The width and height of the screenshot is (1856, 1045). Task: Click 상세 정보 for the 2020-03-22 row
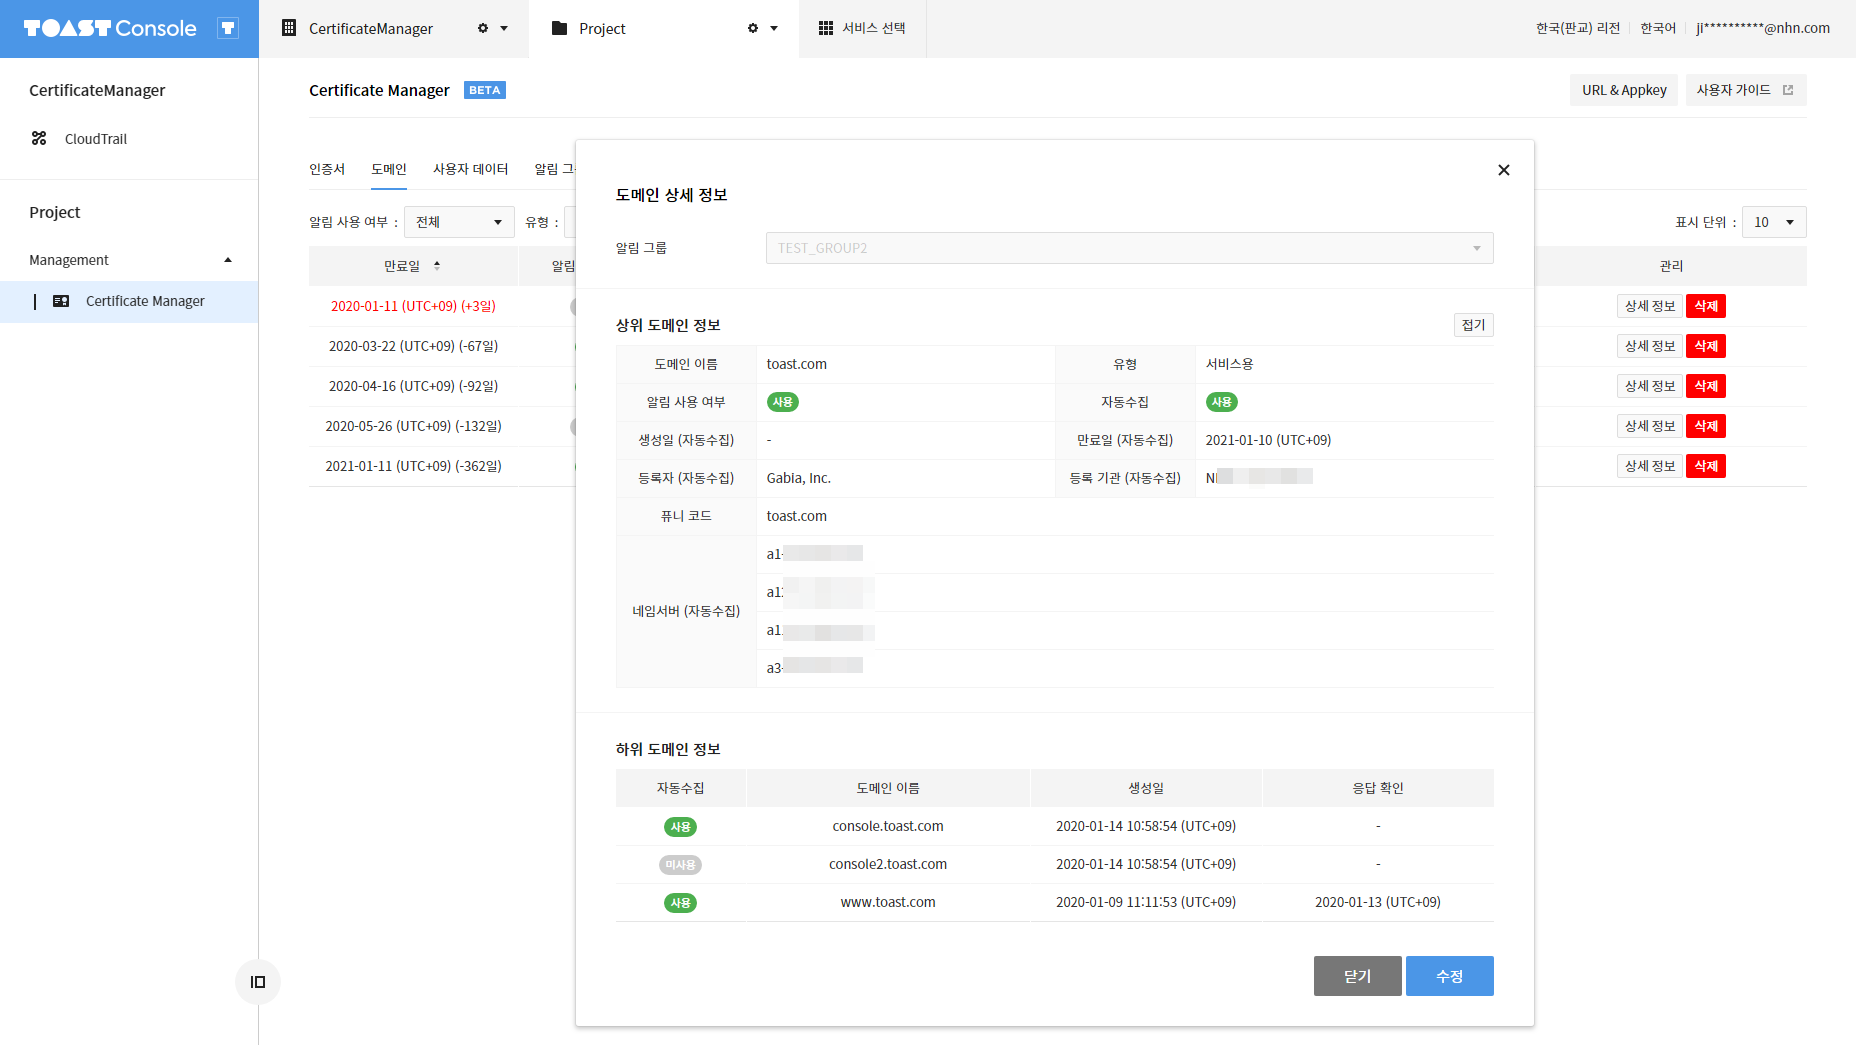tap(1650, 346)
